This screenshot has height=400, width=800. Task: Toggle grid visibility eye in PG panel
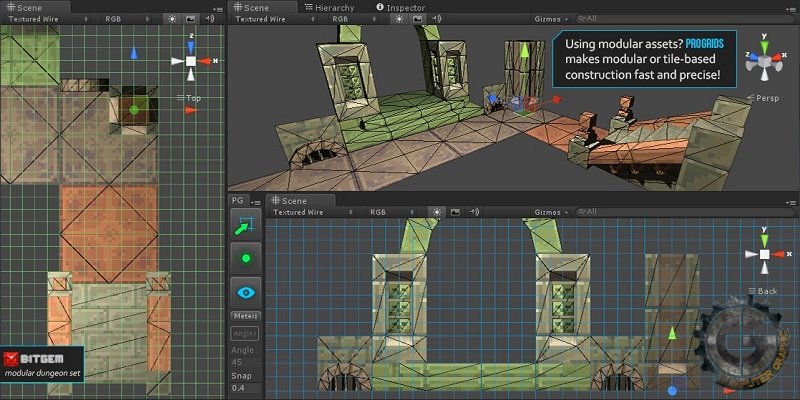[245, 292]
